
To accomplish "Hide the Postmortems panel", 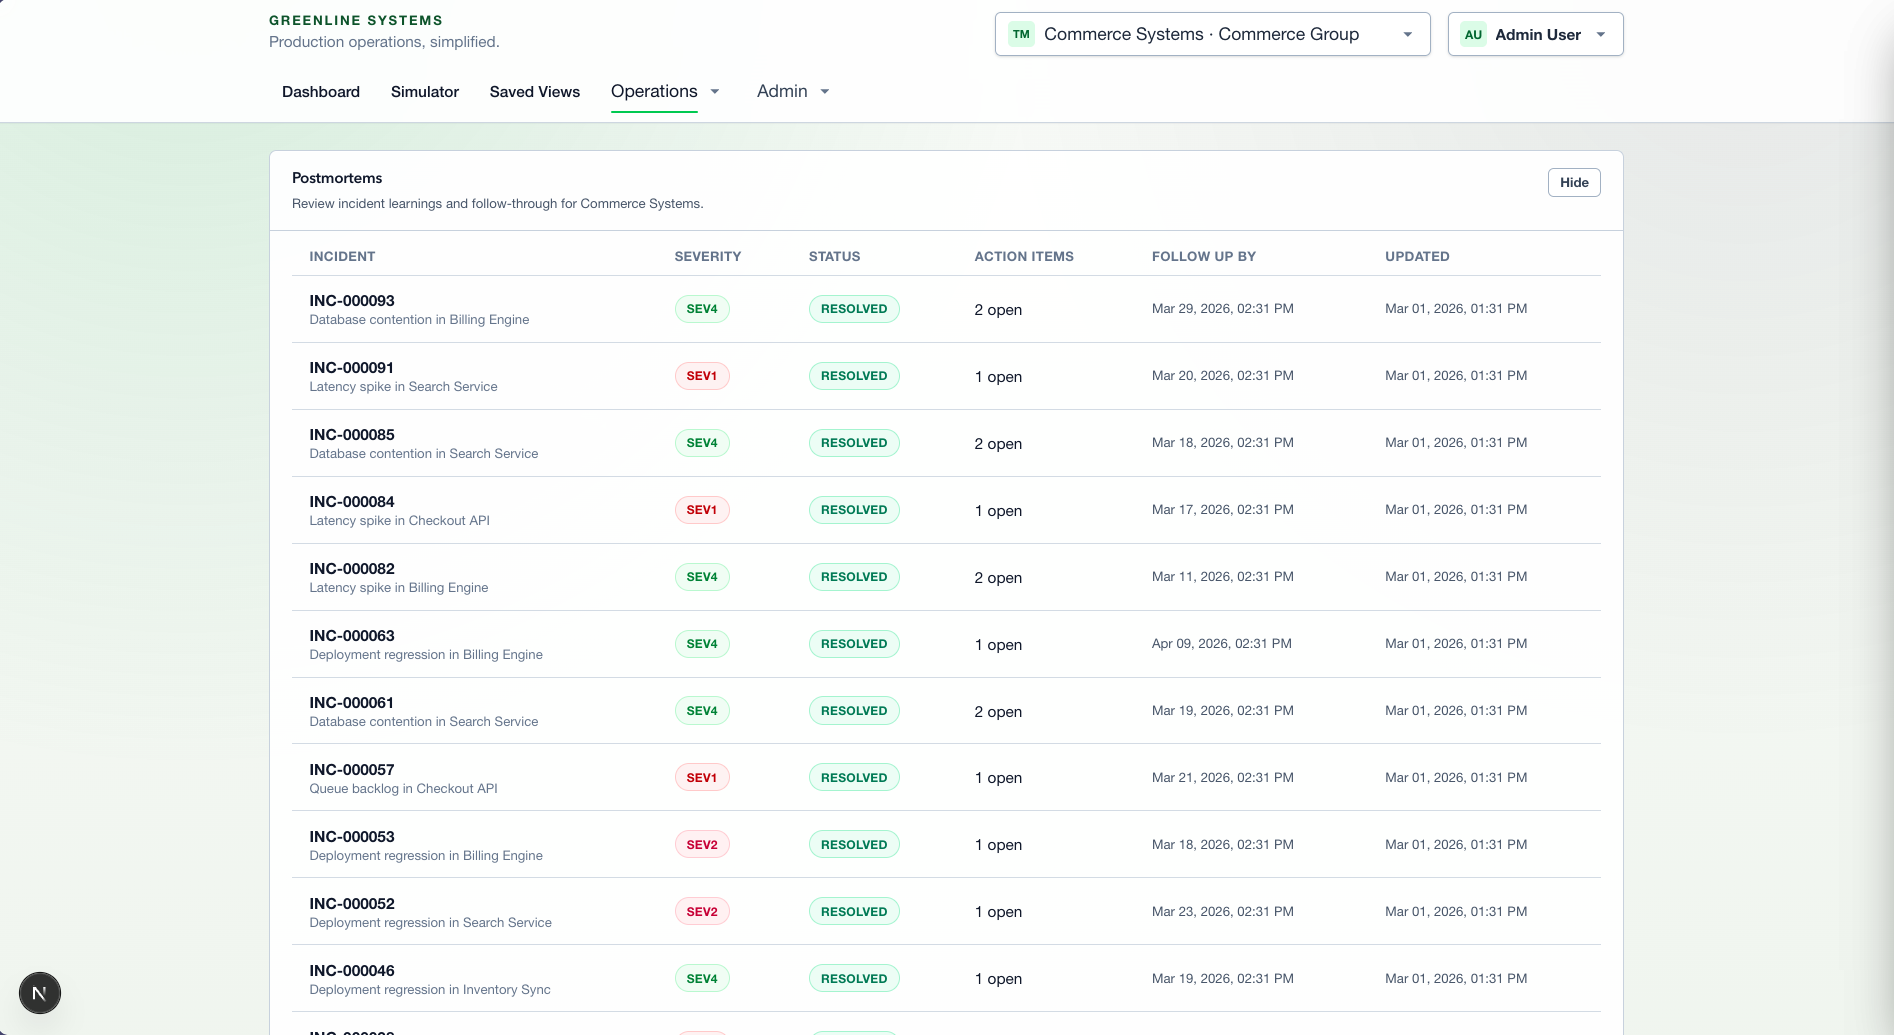I will pos(1573,182).
